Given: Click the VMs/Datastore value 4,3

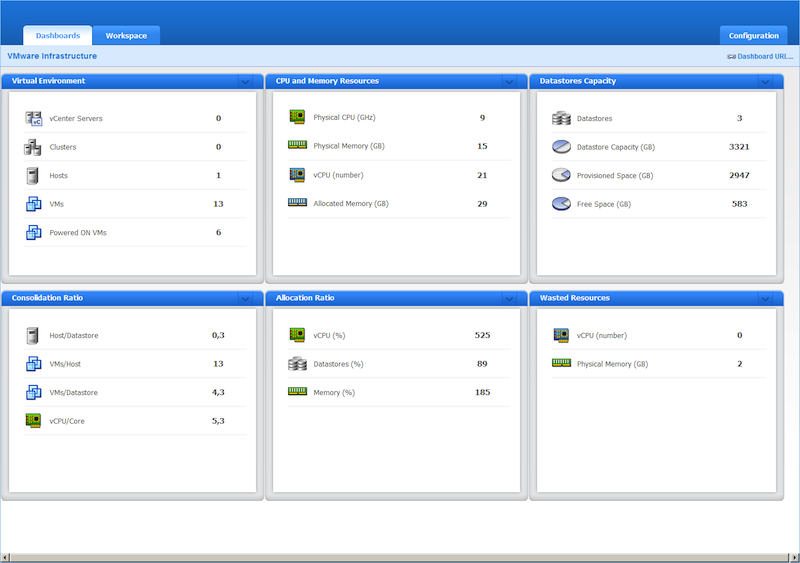Looking at the screenshot, I should (218, 392).
